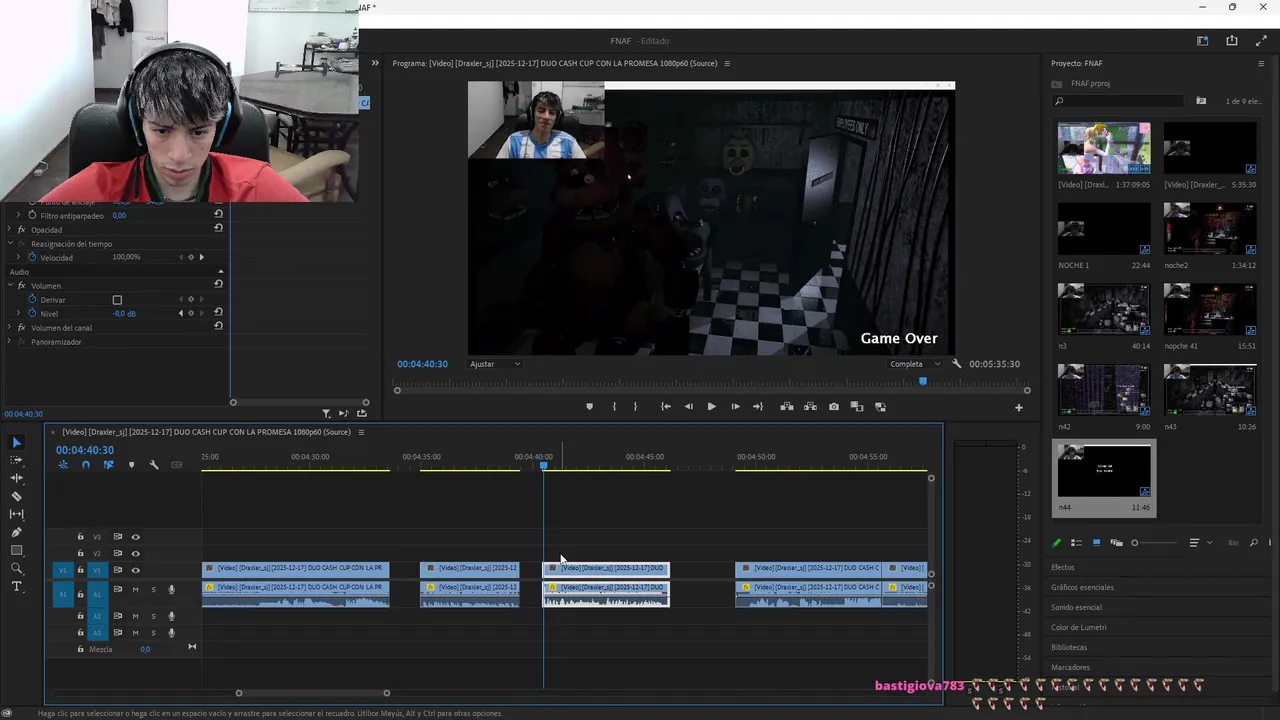This screenshot has width=1280, height=720.
Task: Open program monitor settings wrench
Action: pyautogui.click(x=956, y=364)
